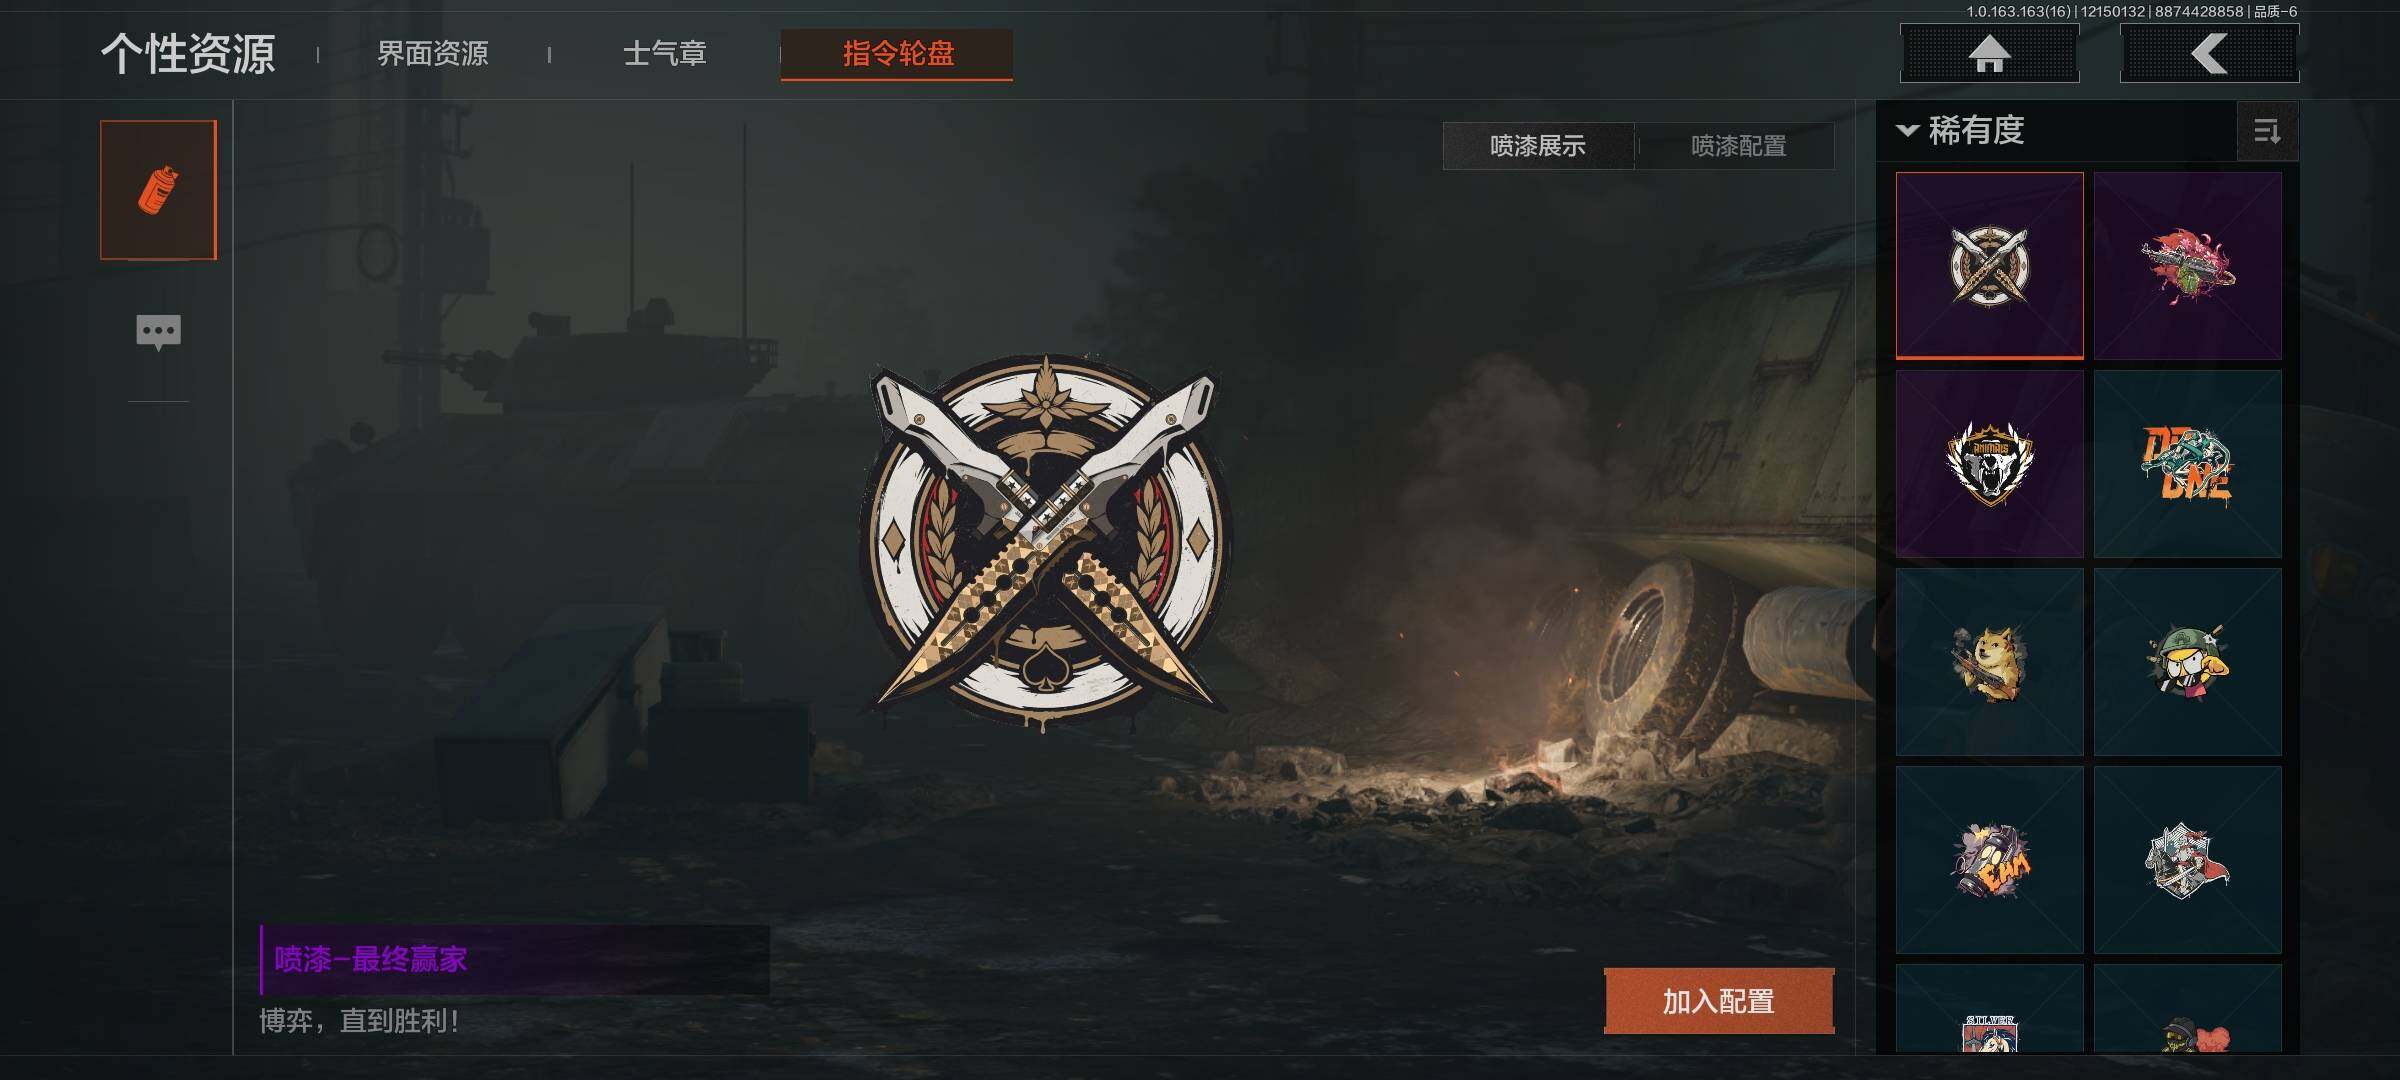The width and height of the screenshot is (2400, 1080).
Task: Select the orange graffiti shark spray
Action: pos(2187,464)
